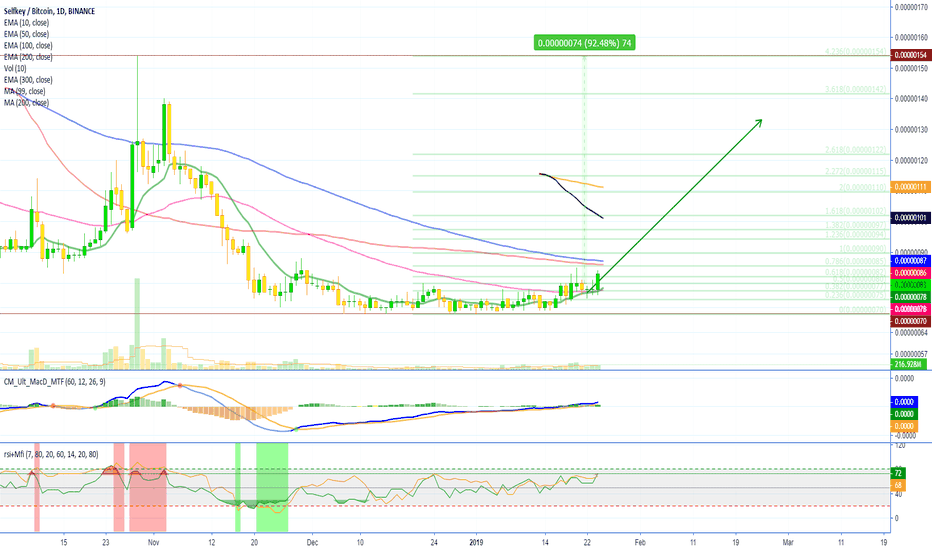Click the green 0.00000074 (92.48%) 74 measurement label

click(x=584, y=43)
